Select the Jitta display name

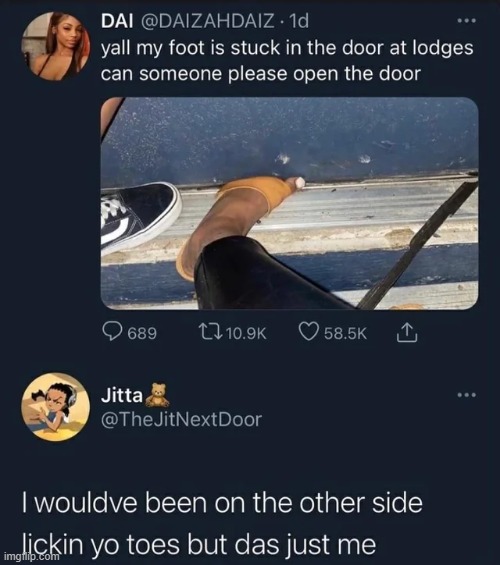122,396
